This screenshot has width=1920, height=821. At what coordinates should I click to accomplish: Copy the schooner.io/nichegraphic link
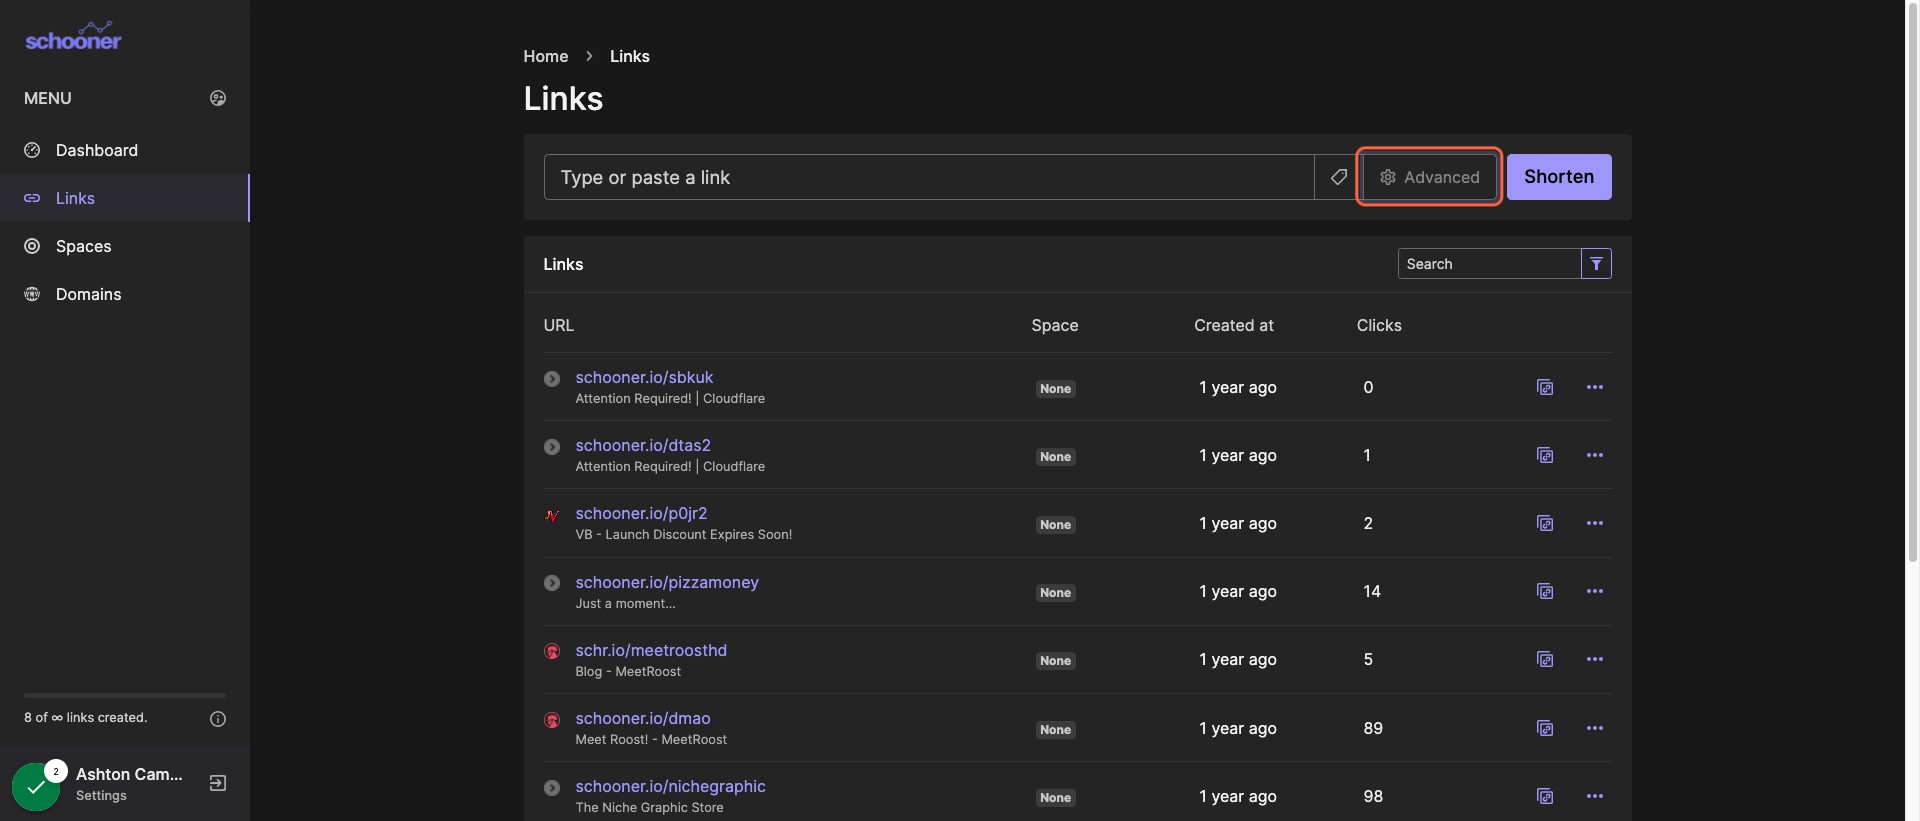click(x=1545, y=796)
